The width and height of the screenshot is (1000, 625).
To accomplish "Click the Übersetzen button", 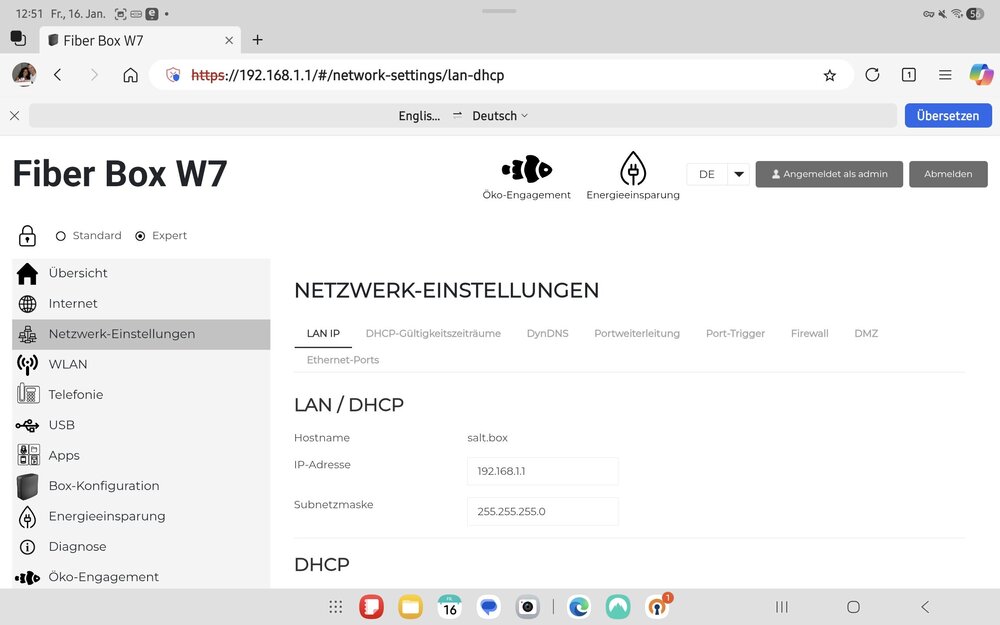I will (948, 115).
